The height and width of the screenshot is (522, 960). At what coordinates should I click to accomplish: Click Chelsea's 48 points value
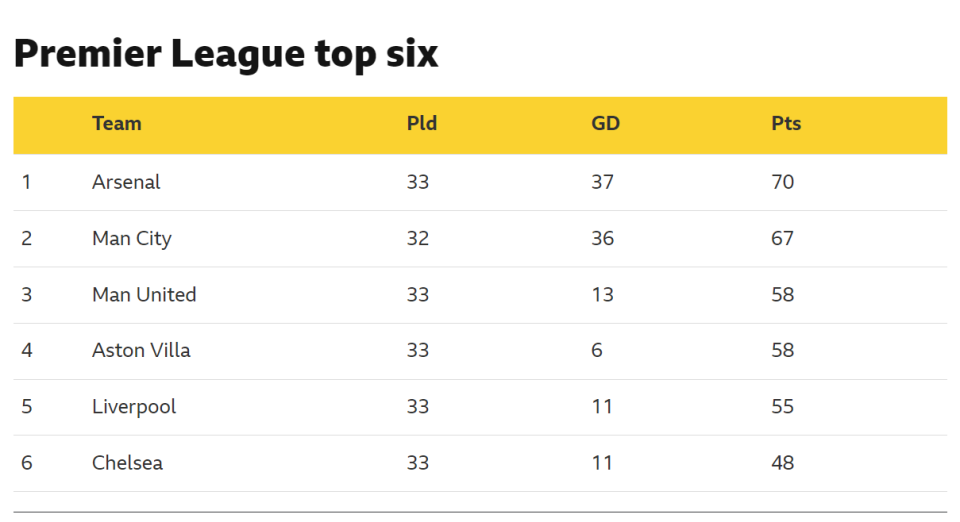(x=783, y=462)
